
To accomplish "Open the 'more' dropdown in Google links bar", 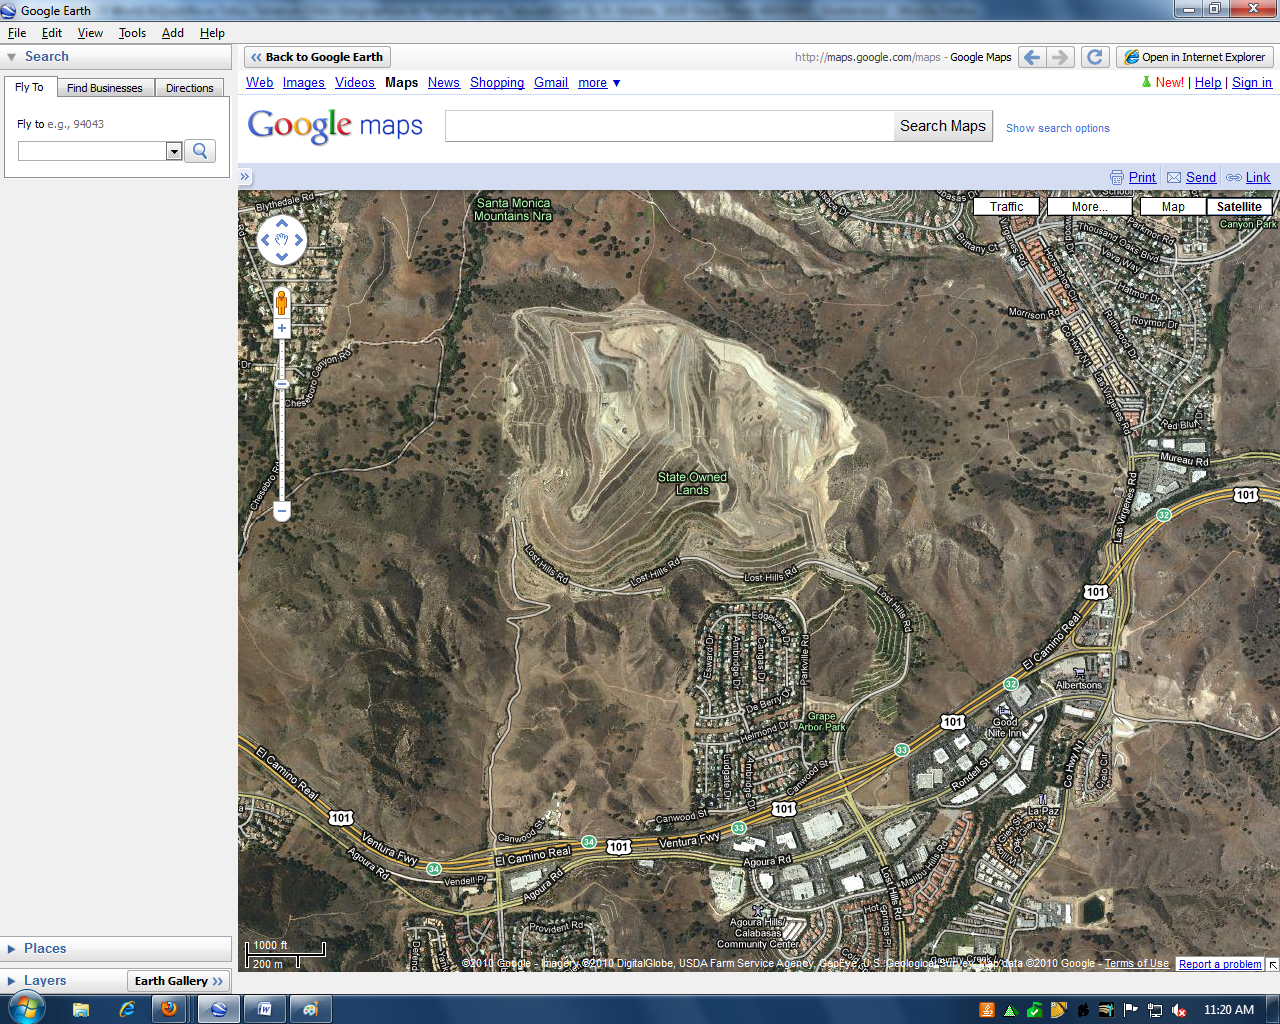I will pyautogui.click(x=597, y=82).
